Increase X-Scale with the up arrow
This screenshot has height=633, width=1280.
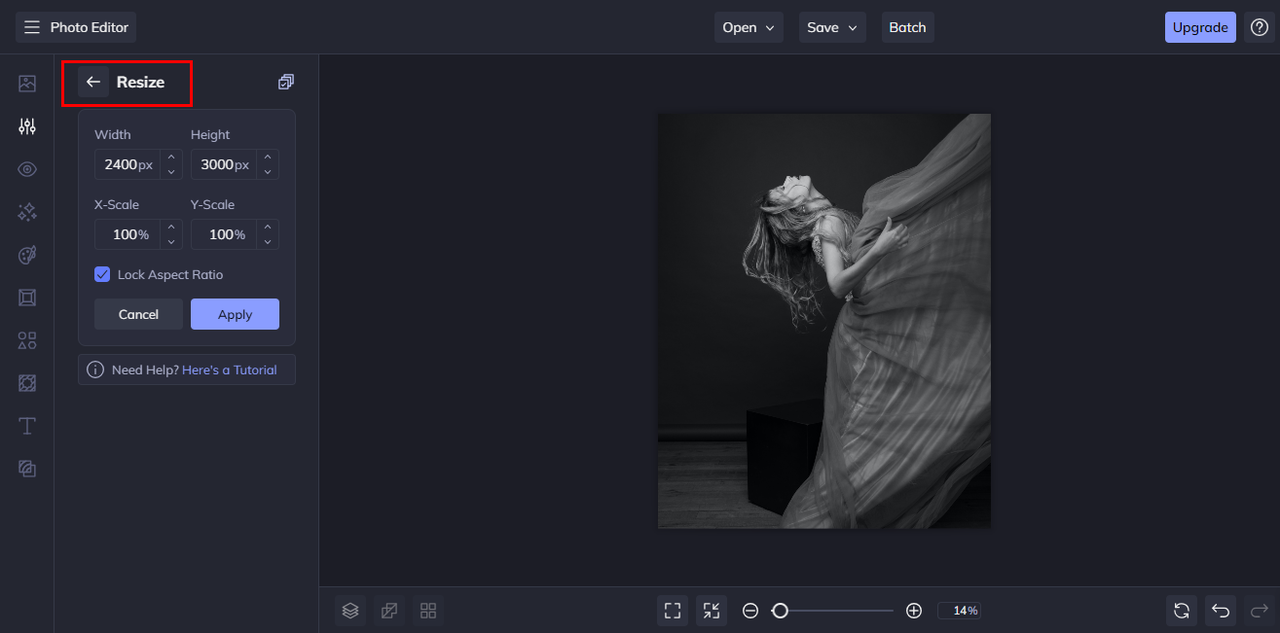[x=171, y=227]
